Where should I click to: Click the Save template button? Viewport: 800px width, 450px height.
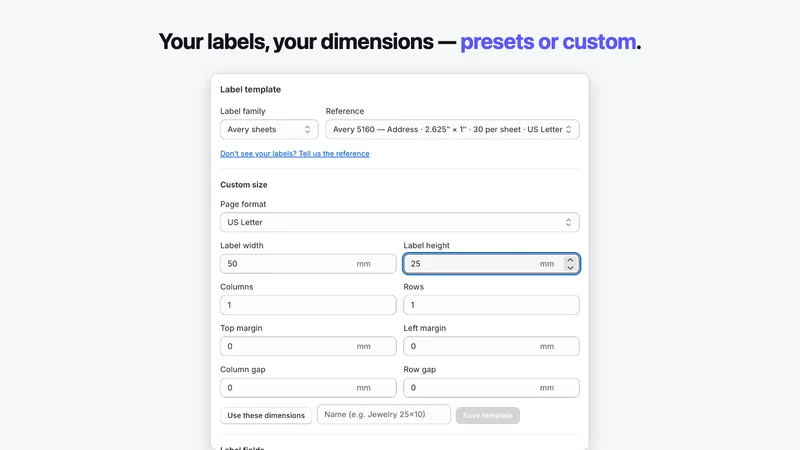tap(488, 415)
